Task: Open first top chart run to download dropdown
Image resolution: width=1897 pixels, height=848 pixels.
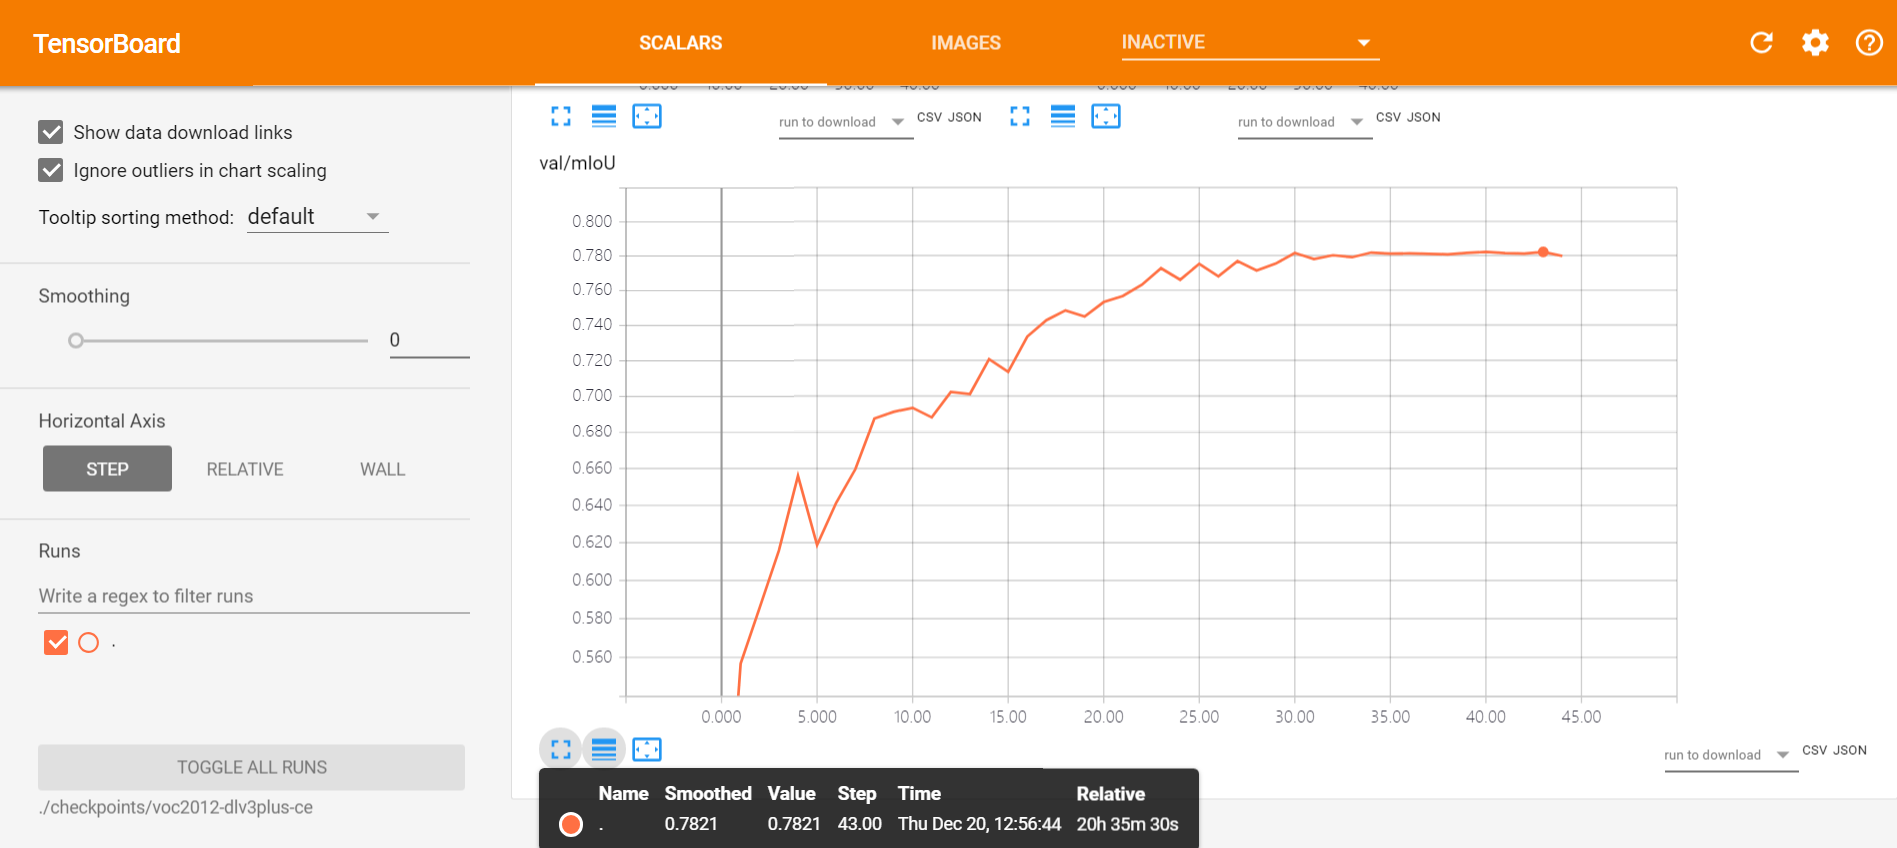Action: tap(845, 122)
